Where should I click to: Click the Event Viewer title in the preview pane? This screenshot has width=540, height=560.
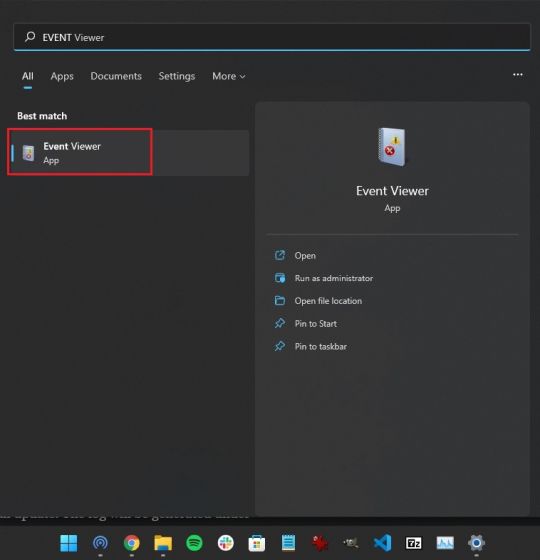[x=392, y=191]
